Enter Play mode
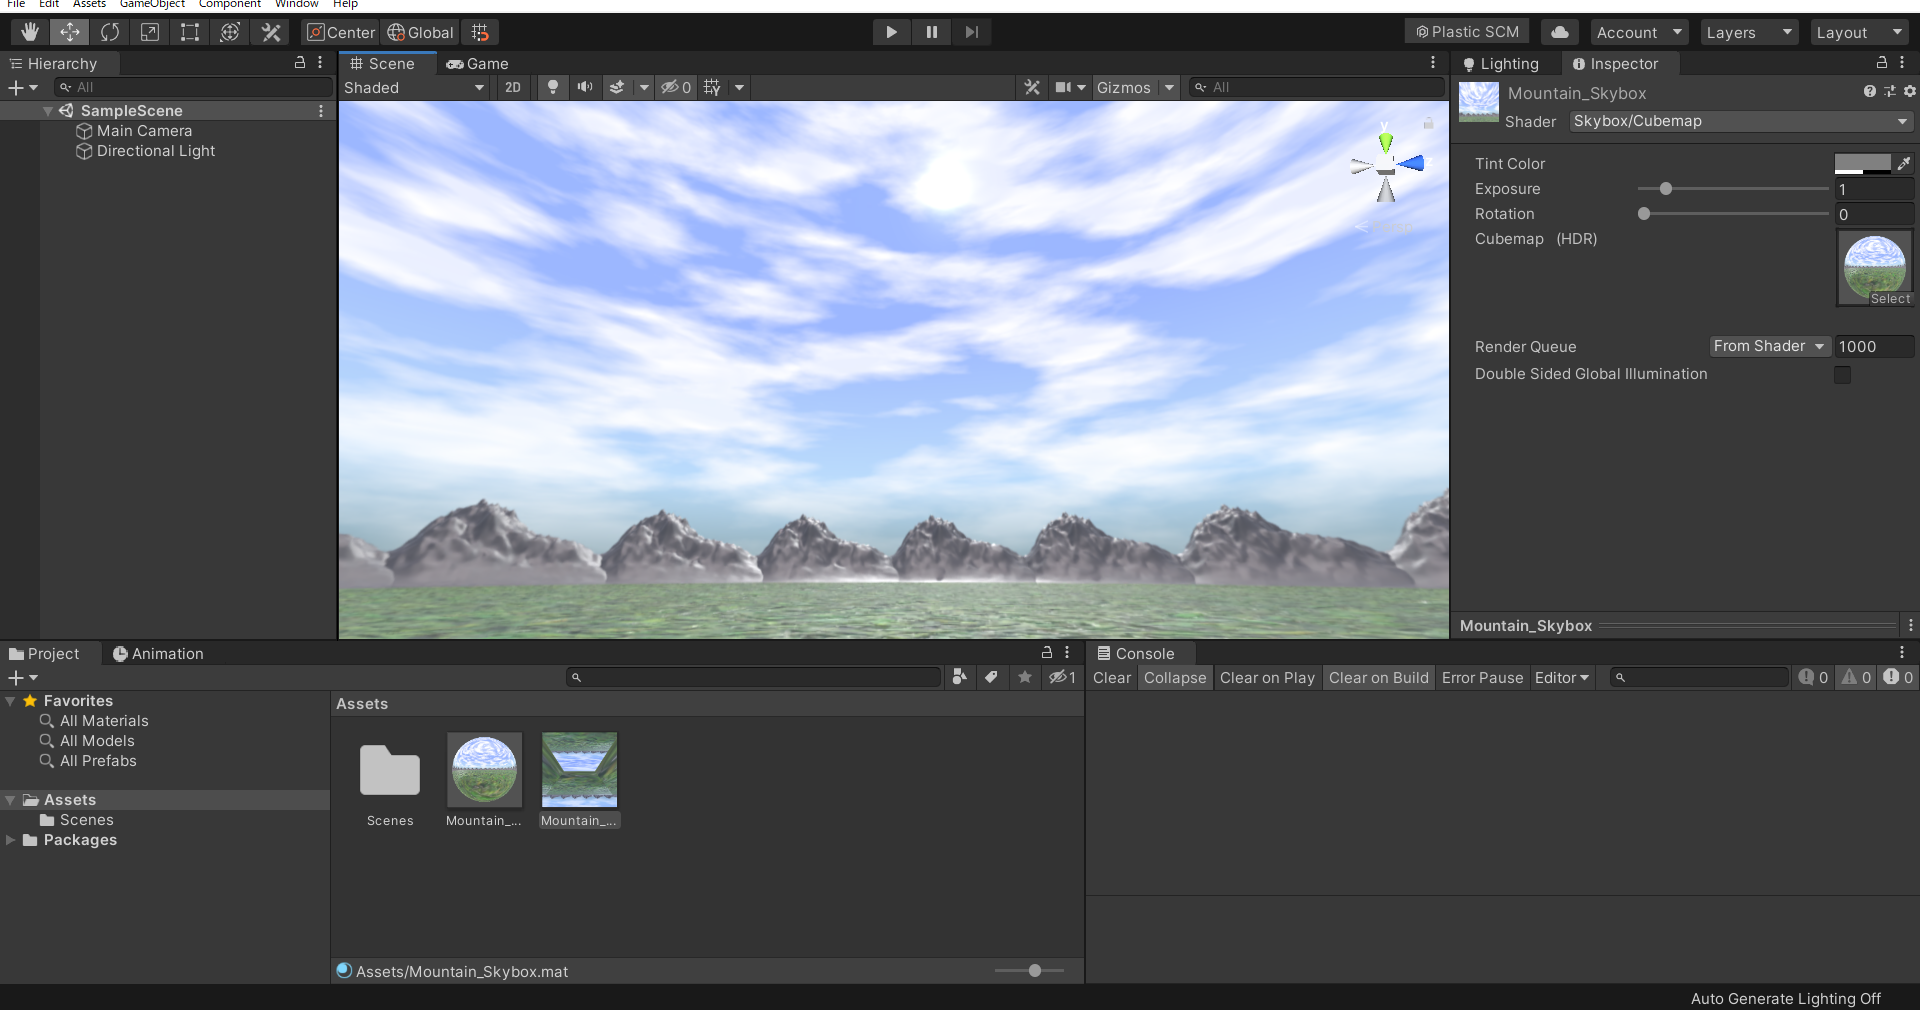The width and height of the screenshot is (1920, 1010). 891,31
